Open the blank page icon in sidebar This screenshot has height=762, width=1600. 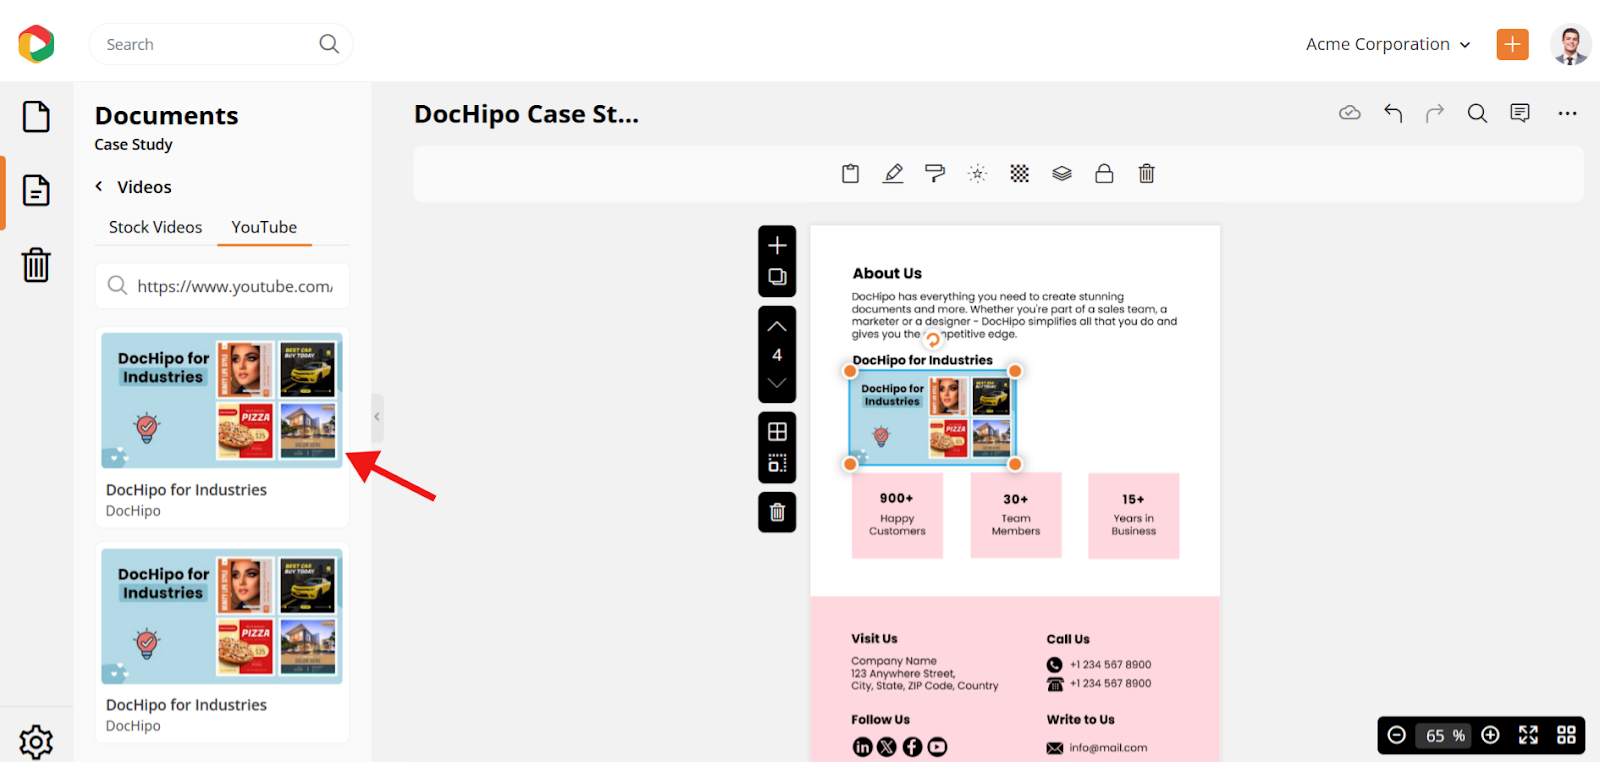(36, 116)
